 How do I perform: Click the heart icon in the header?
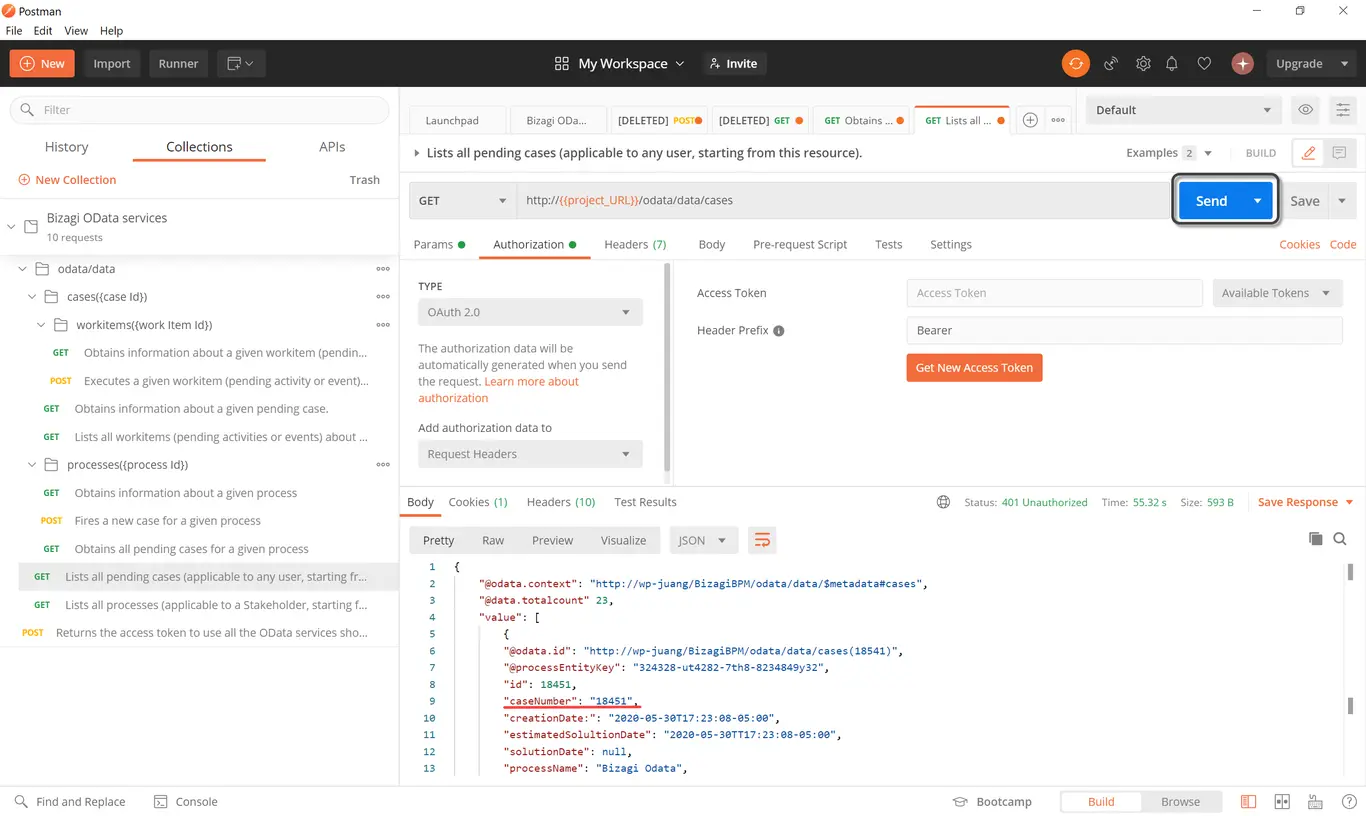coord(1204,63)
